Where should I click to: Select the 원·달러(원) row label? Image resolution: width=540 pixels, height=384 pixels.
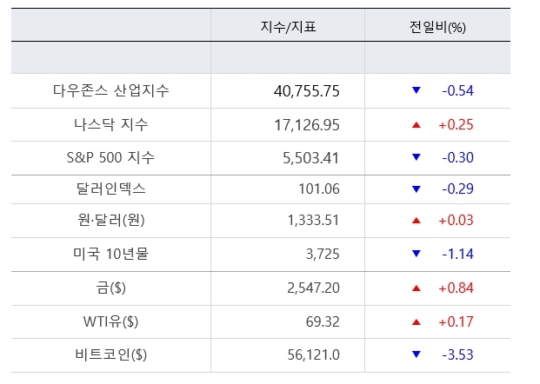click(x=111, y=220)
